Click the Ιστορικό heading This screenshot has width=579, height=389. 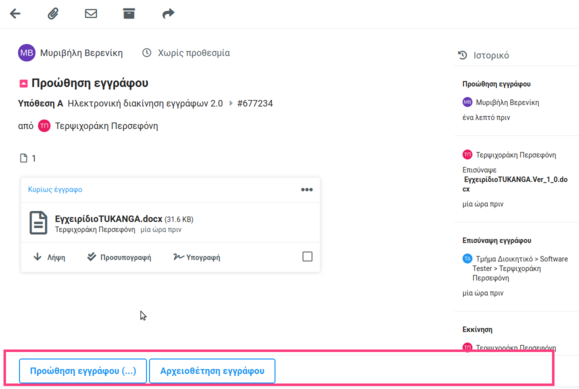point(491,55)
